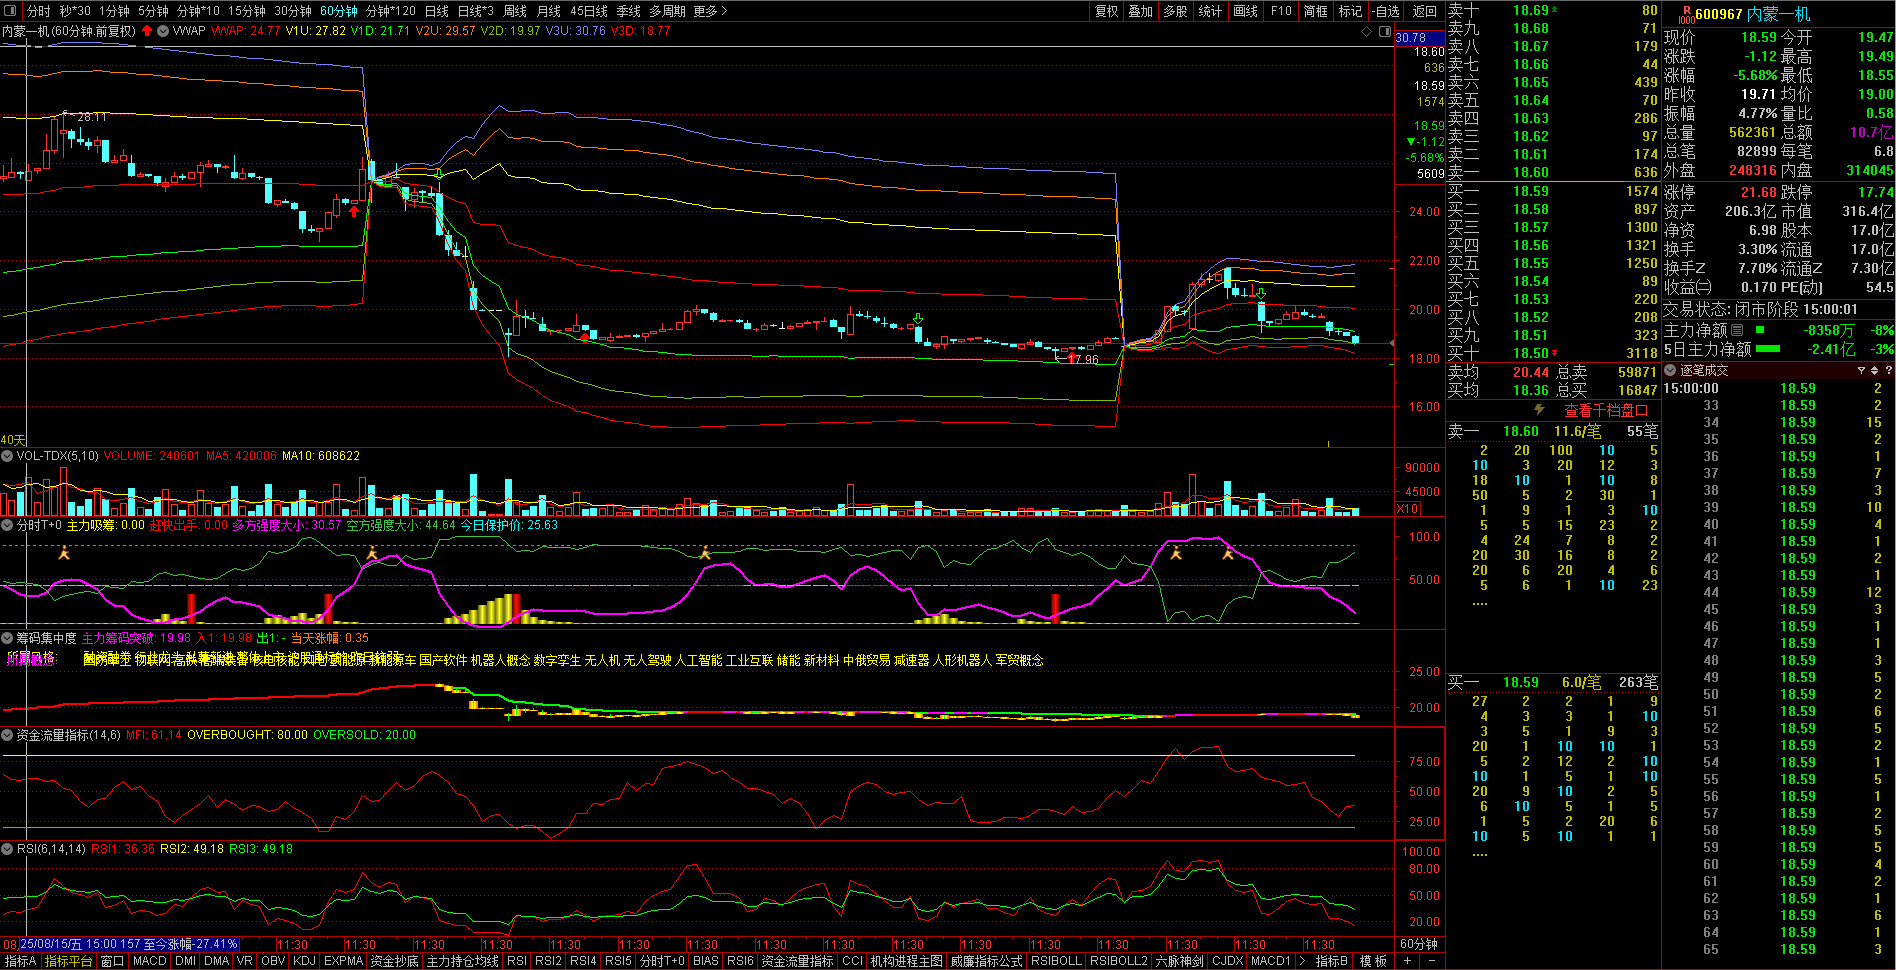Click the ×10 volume scale label
This screenshot has width=1896, height=970.
tap(1407, 509)
